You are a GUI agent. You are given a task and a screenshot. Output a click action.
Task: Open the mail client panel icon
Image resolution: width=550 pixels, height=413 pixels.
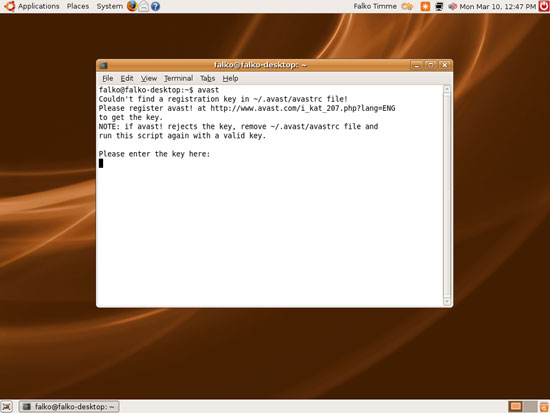tap(143, 6)
